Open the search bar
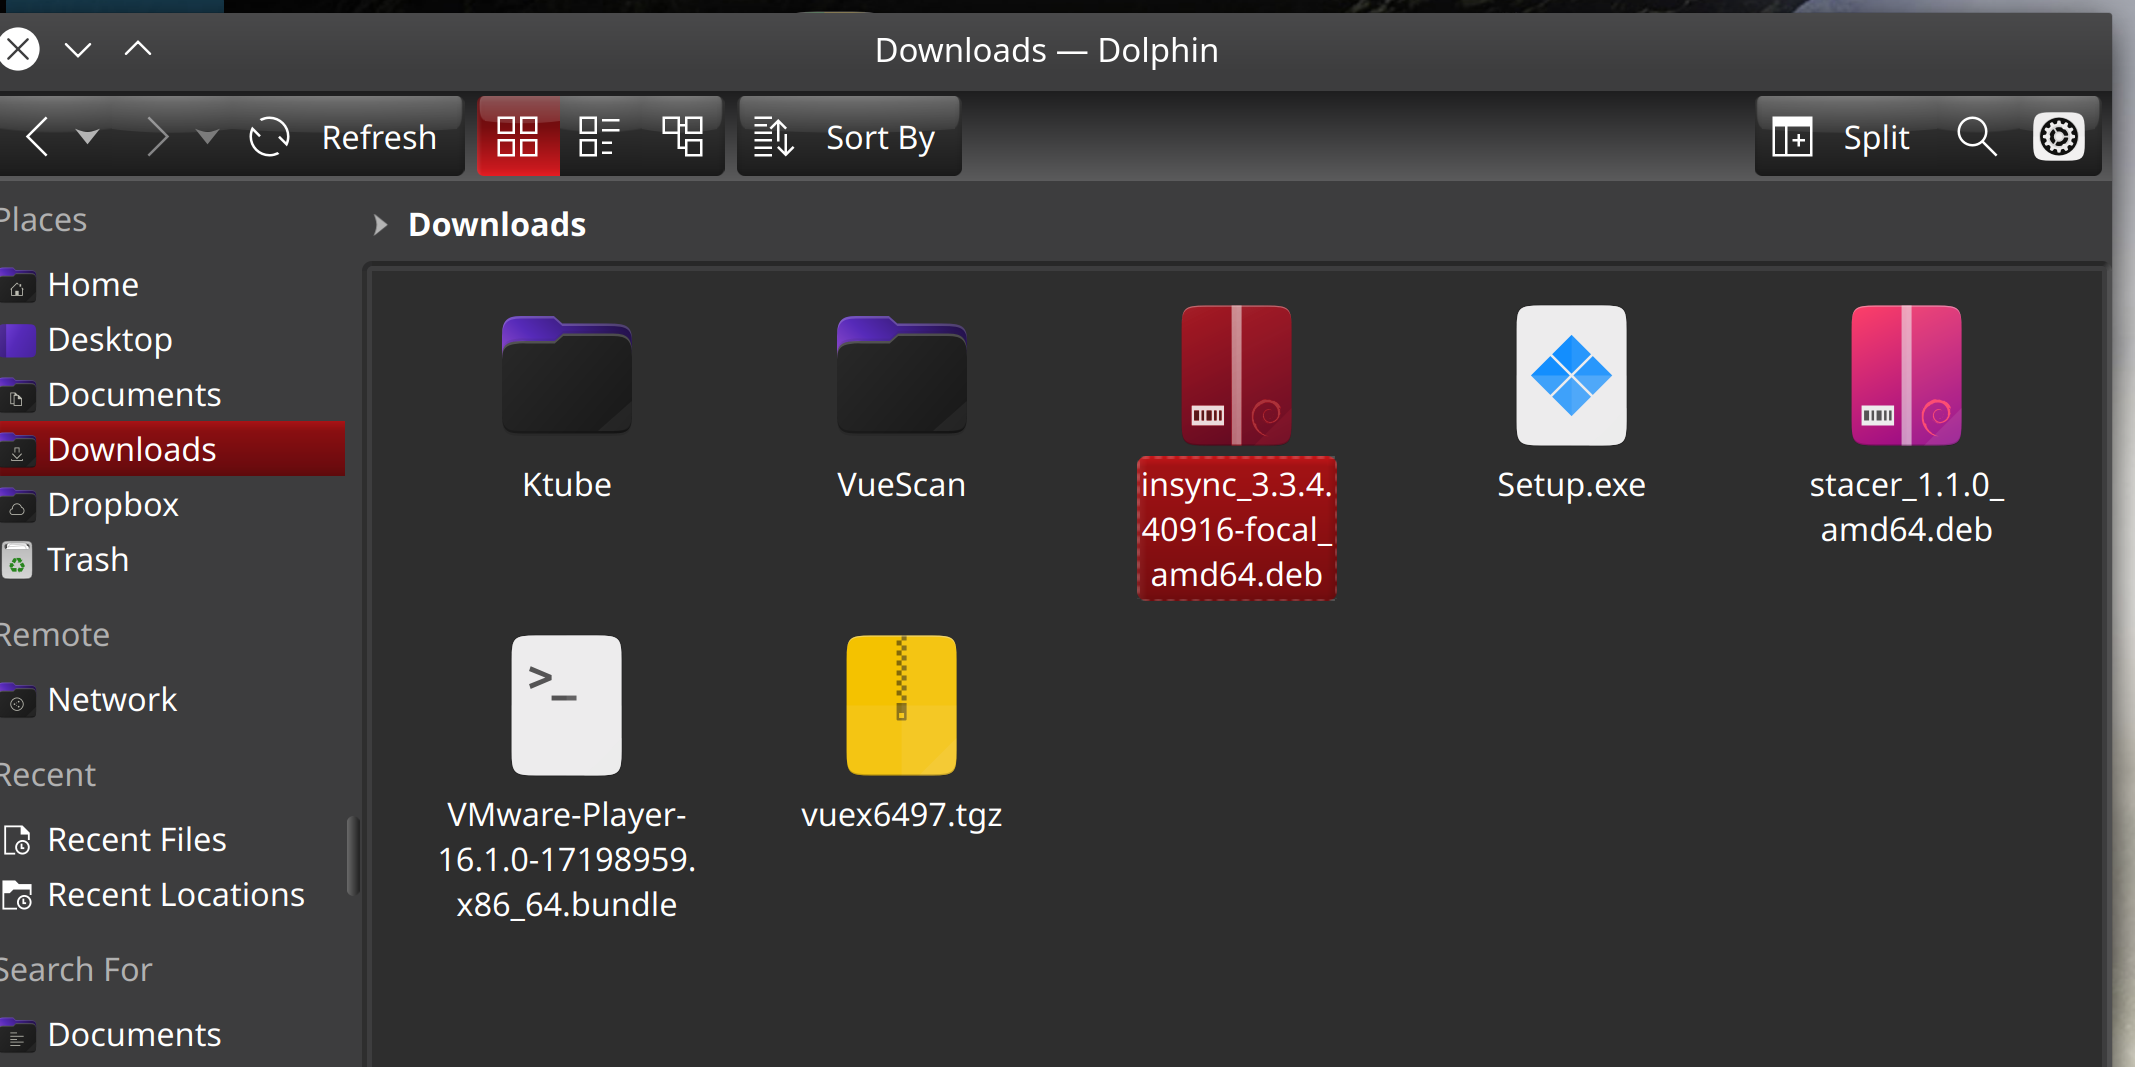 [x=1977, y=136]
